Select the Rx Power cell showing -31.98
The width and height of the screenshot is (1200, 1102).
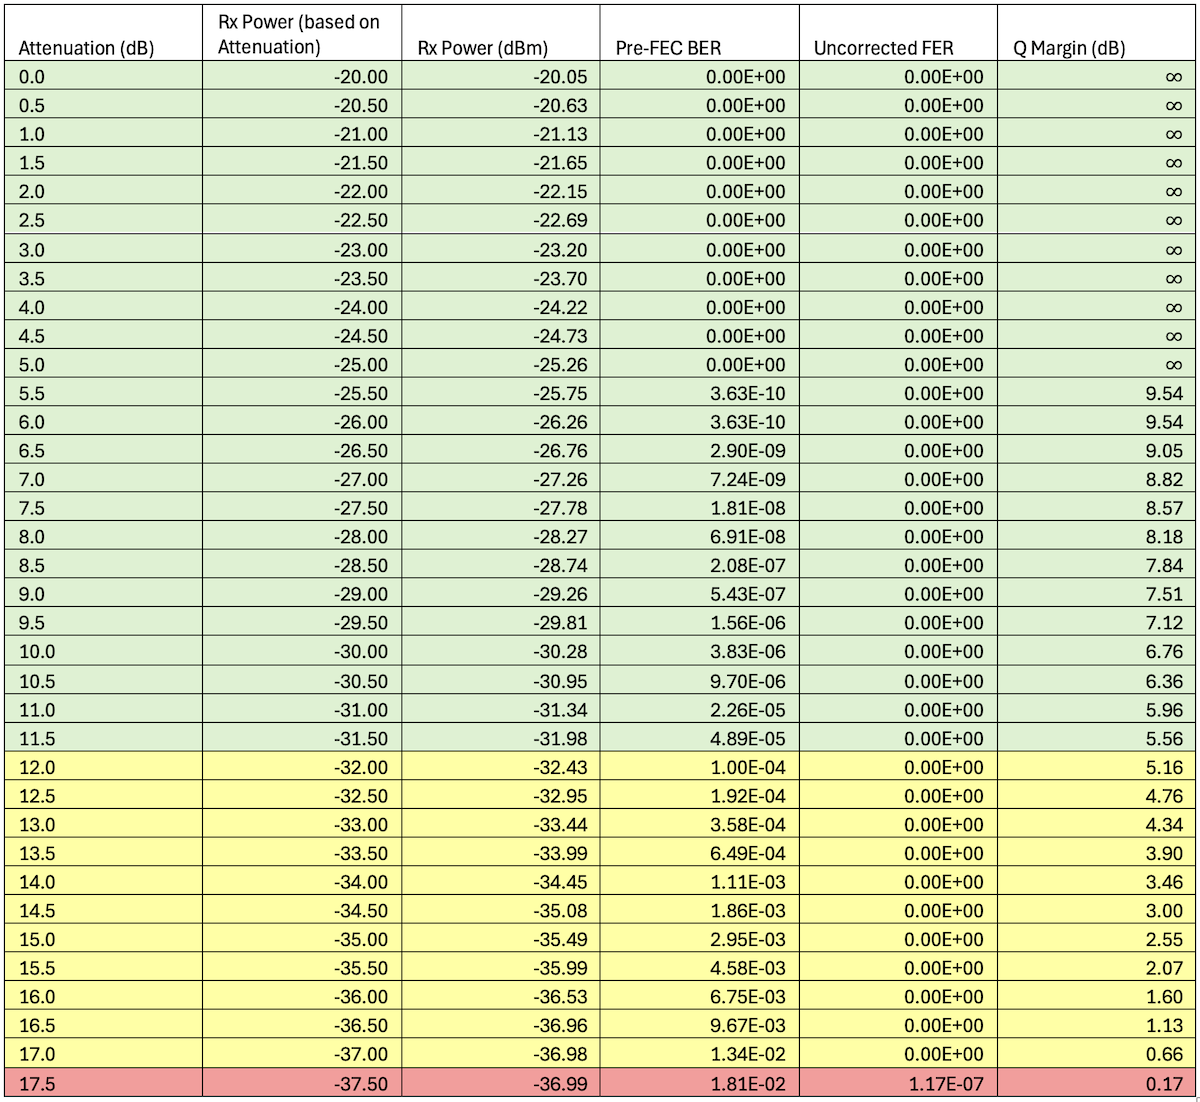tap(501, 738)
